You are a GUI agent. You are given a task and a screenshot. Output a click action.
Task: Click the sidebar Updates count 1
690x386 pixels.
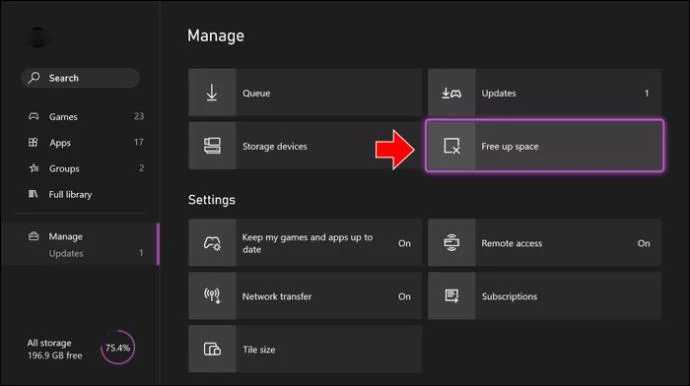point(141,253)
